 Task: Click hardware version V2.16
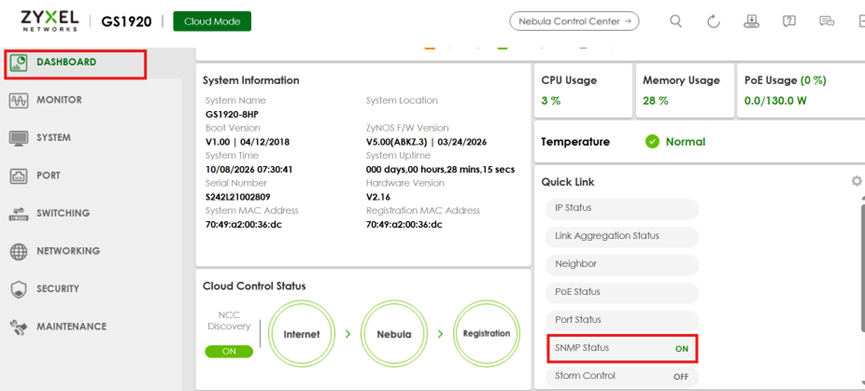tap(378, 197)
